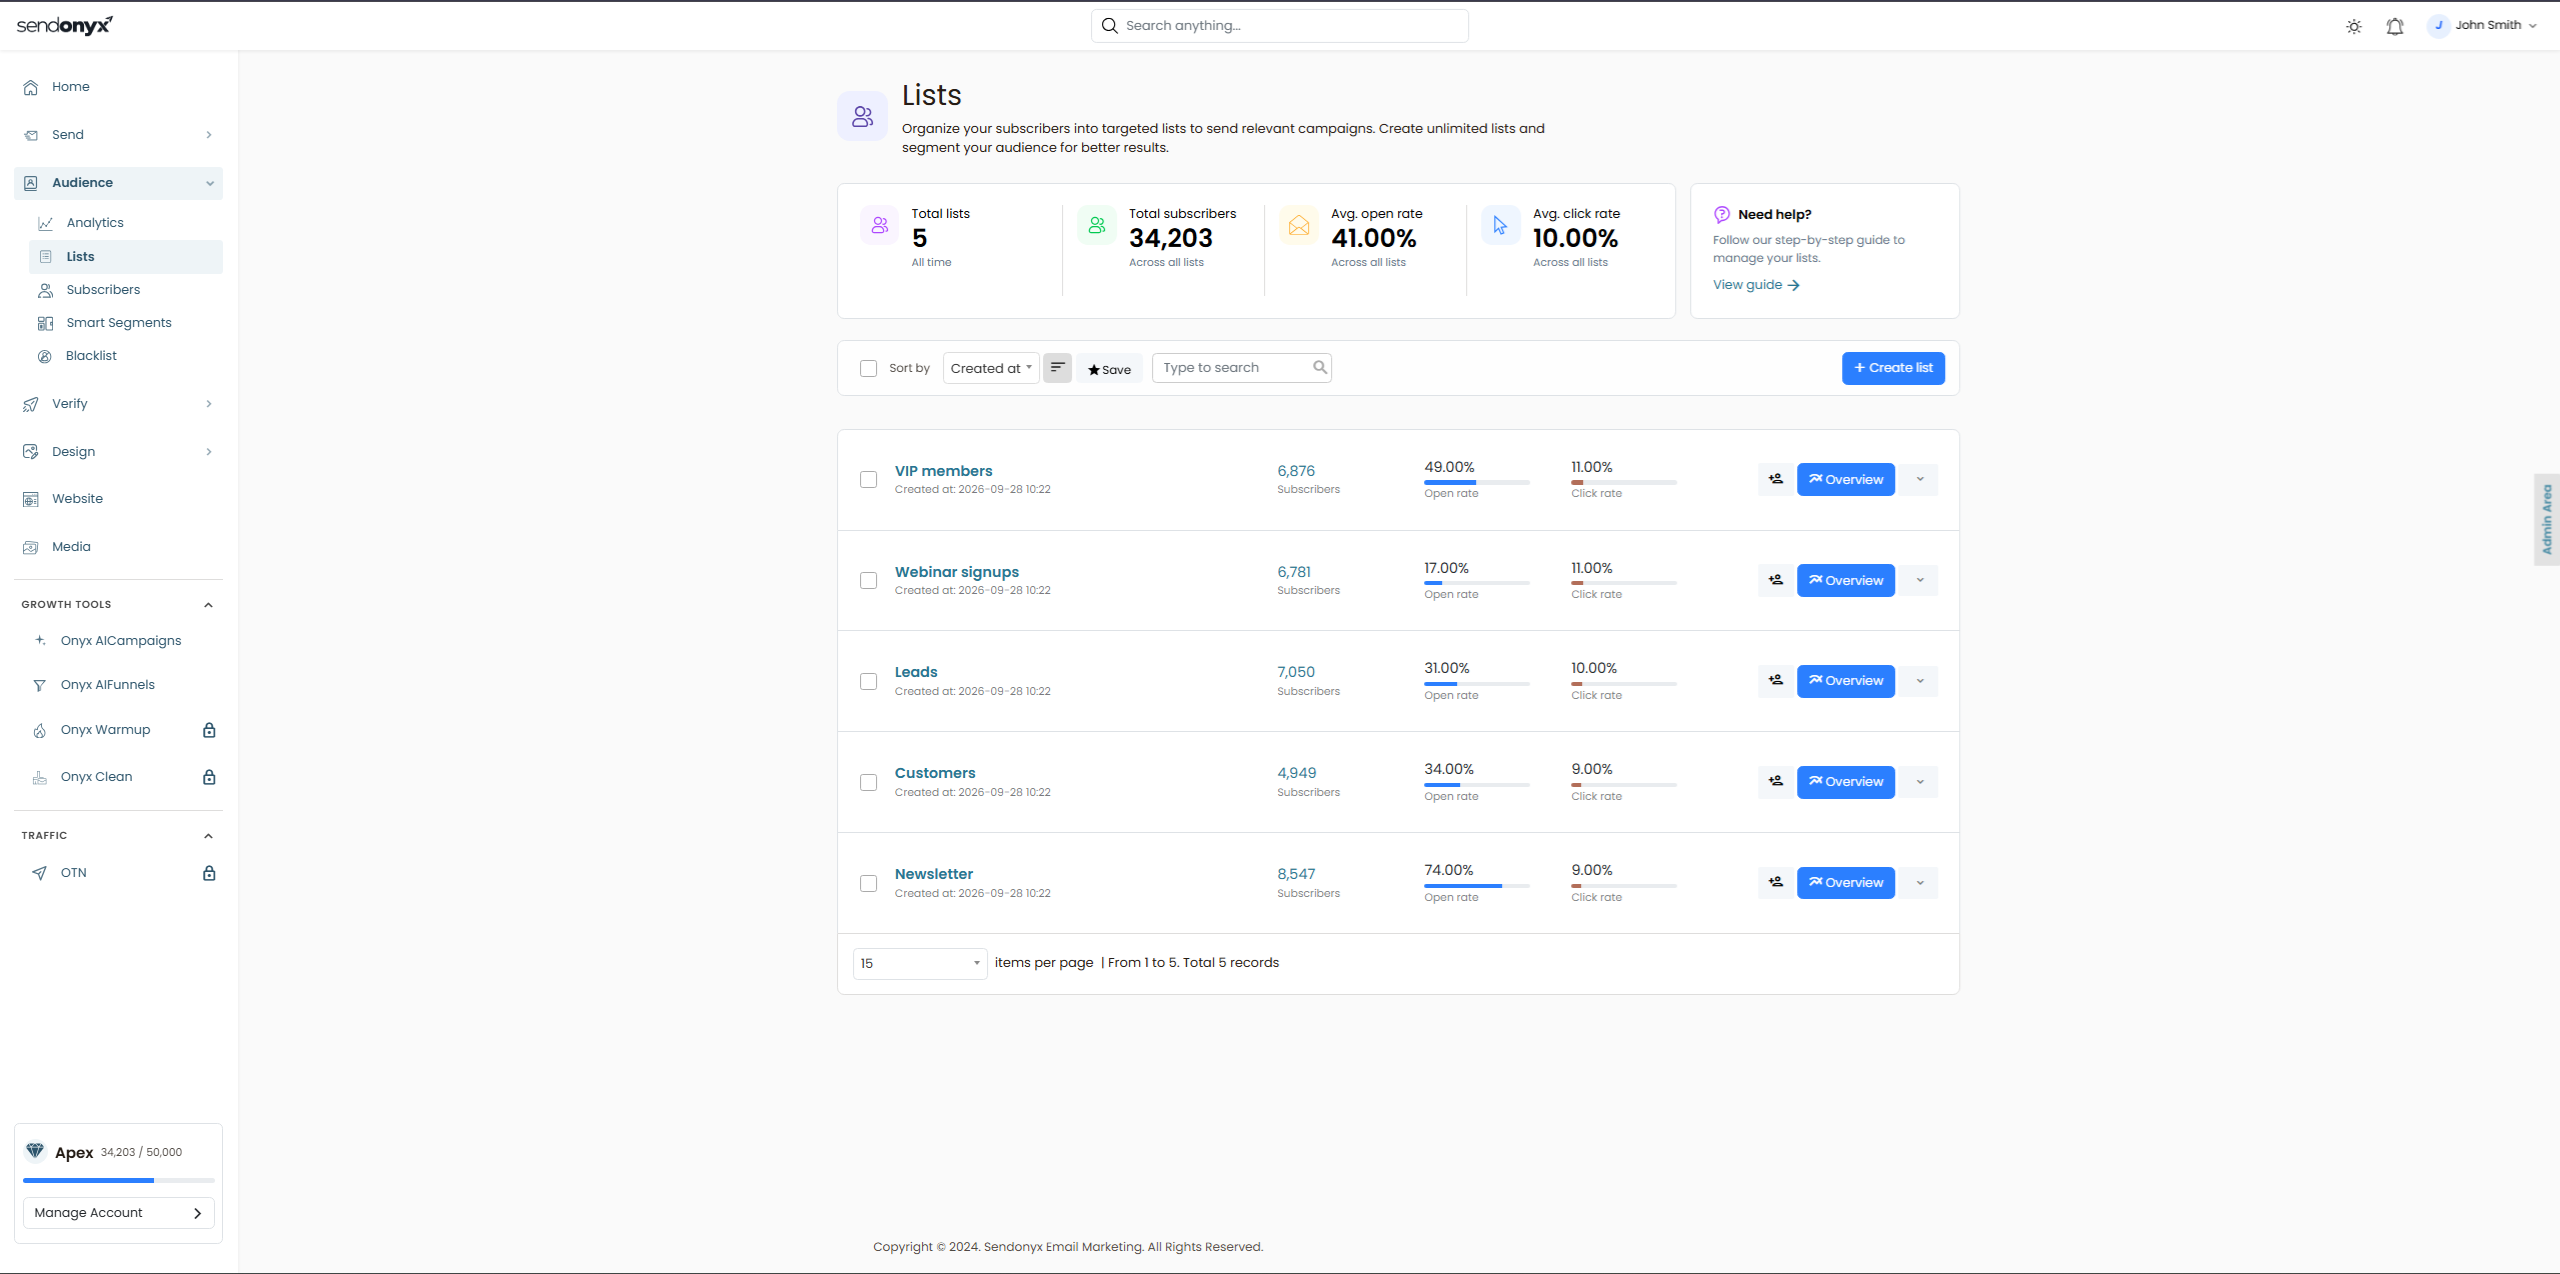Expand more actions for Leads
The image size is (2560, 1274).
click(x=1920, y=680)
